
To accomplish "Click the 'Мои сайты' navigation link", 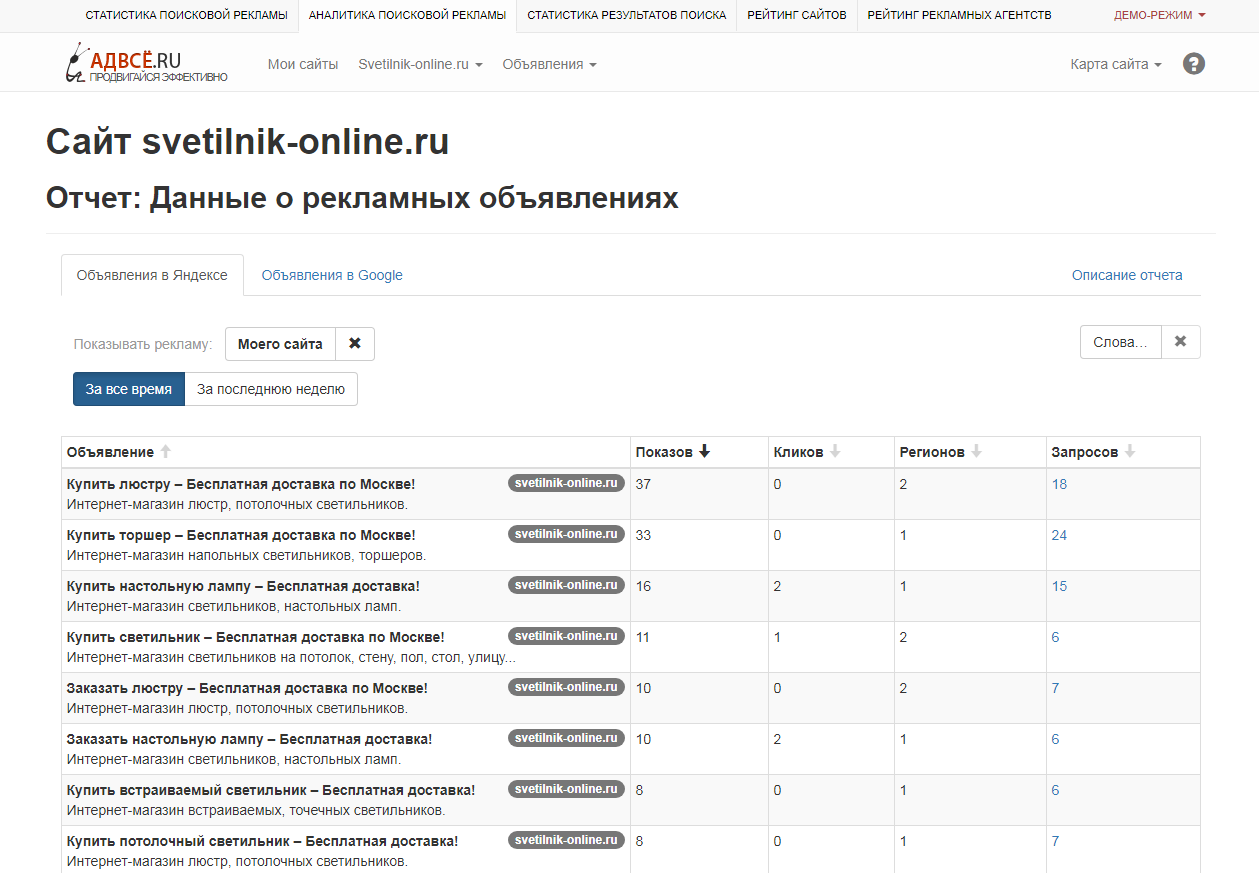I will (x=303, y=64).
